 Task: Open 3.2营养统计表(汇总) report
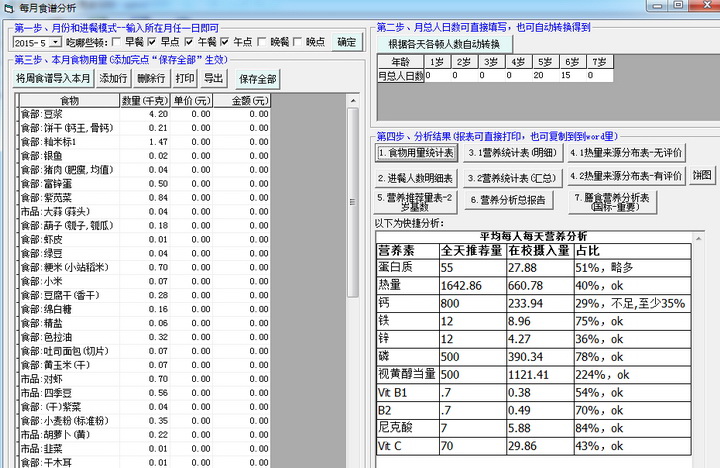coord(512,178)
